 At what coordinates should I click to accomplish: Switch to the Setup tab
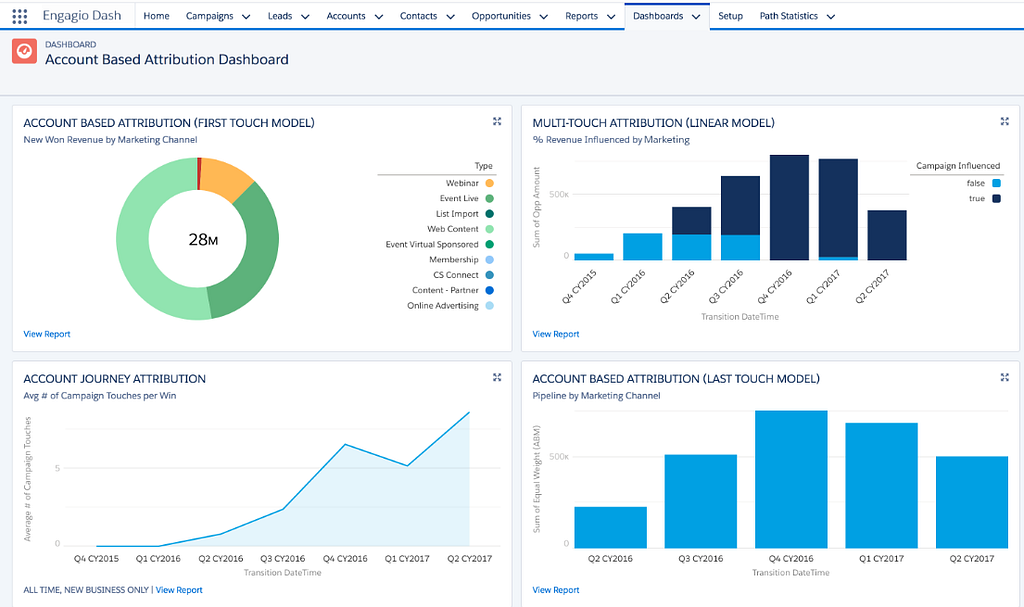pyautogui.click(x=730, y=16)
